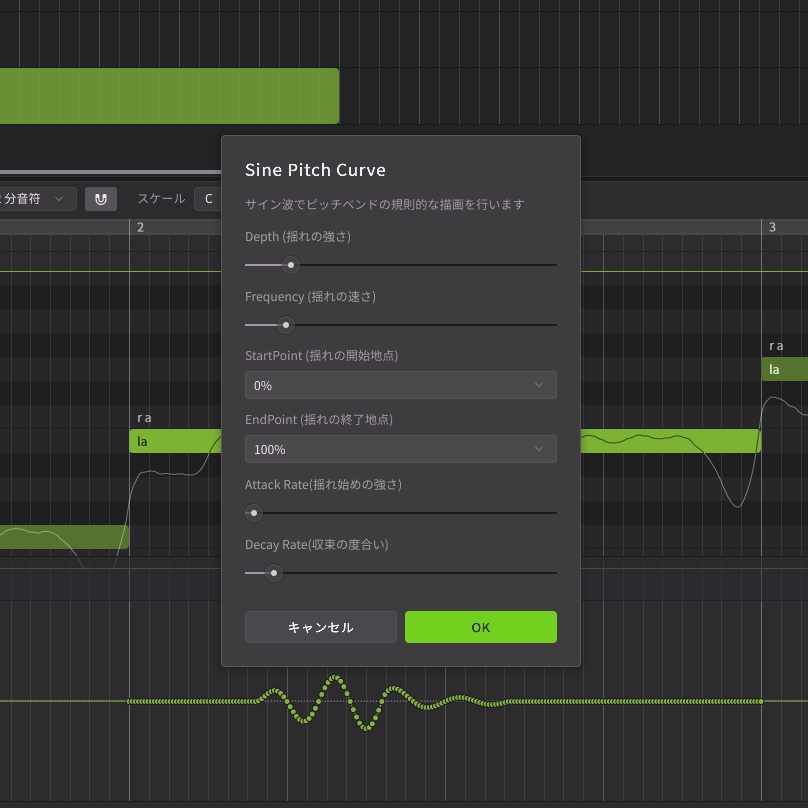The height and width of the screenshot is (808, 808).
Task: Click the 'r a' phoneme label at measure 3
Action: [x=776, y=346]
